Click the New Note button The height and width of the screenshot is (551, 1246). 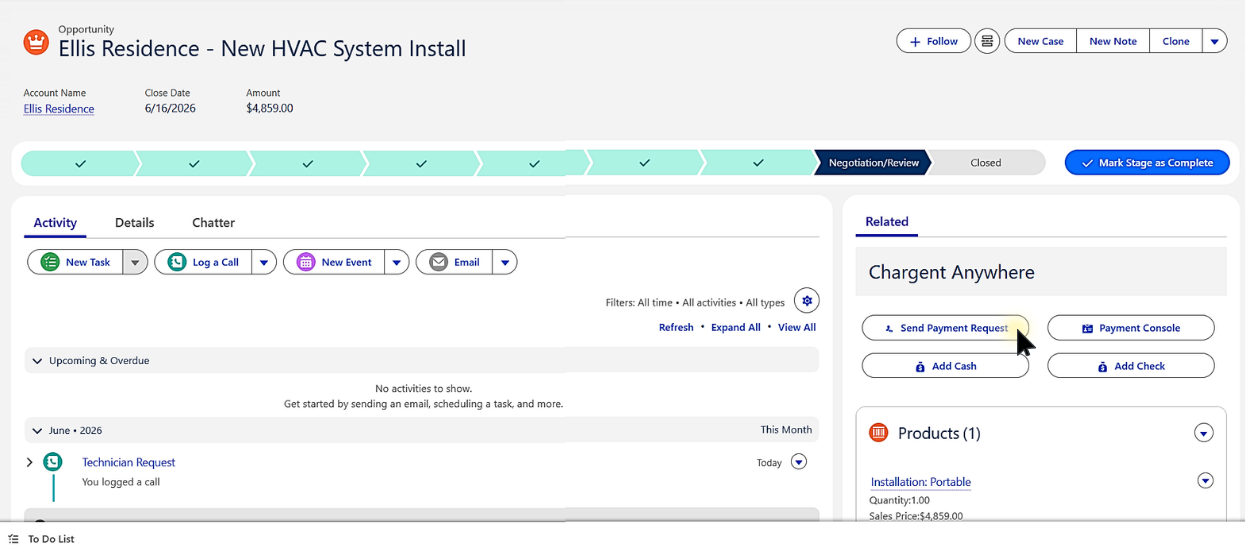click(x=1113, y=41)
